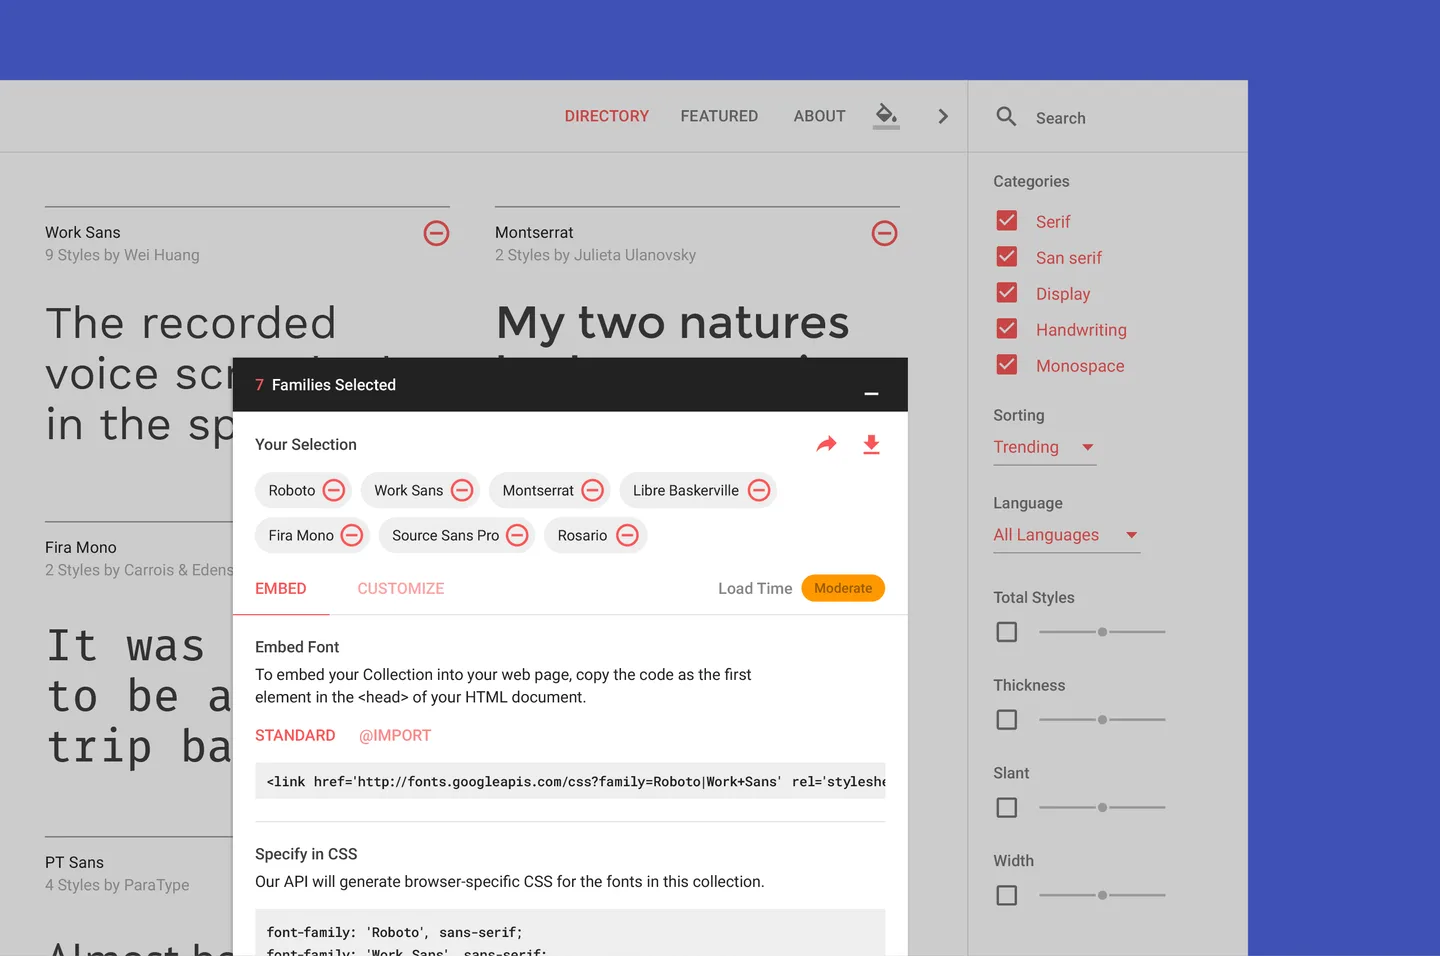Click the search magnifier icon

tap(1006, 117)
